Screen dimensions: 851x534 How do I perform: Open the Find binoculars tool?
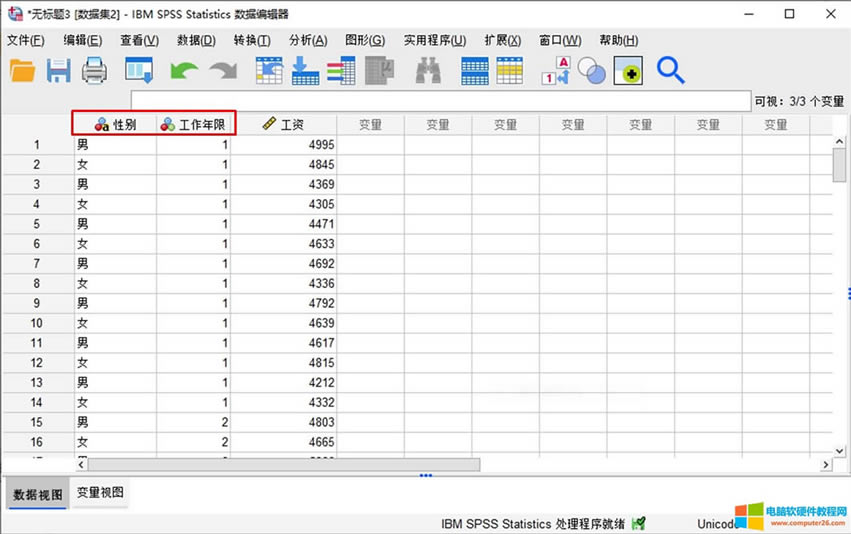click(x=429, y=70)
